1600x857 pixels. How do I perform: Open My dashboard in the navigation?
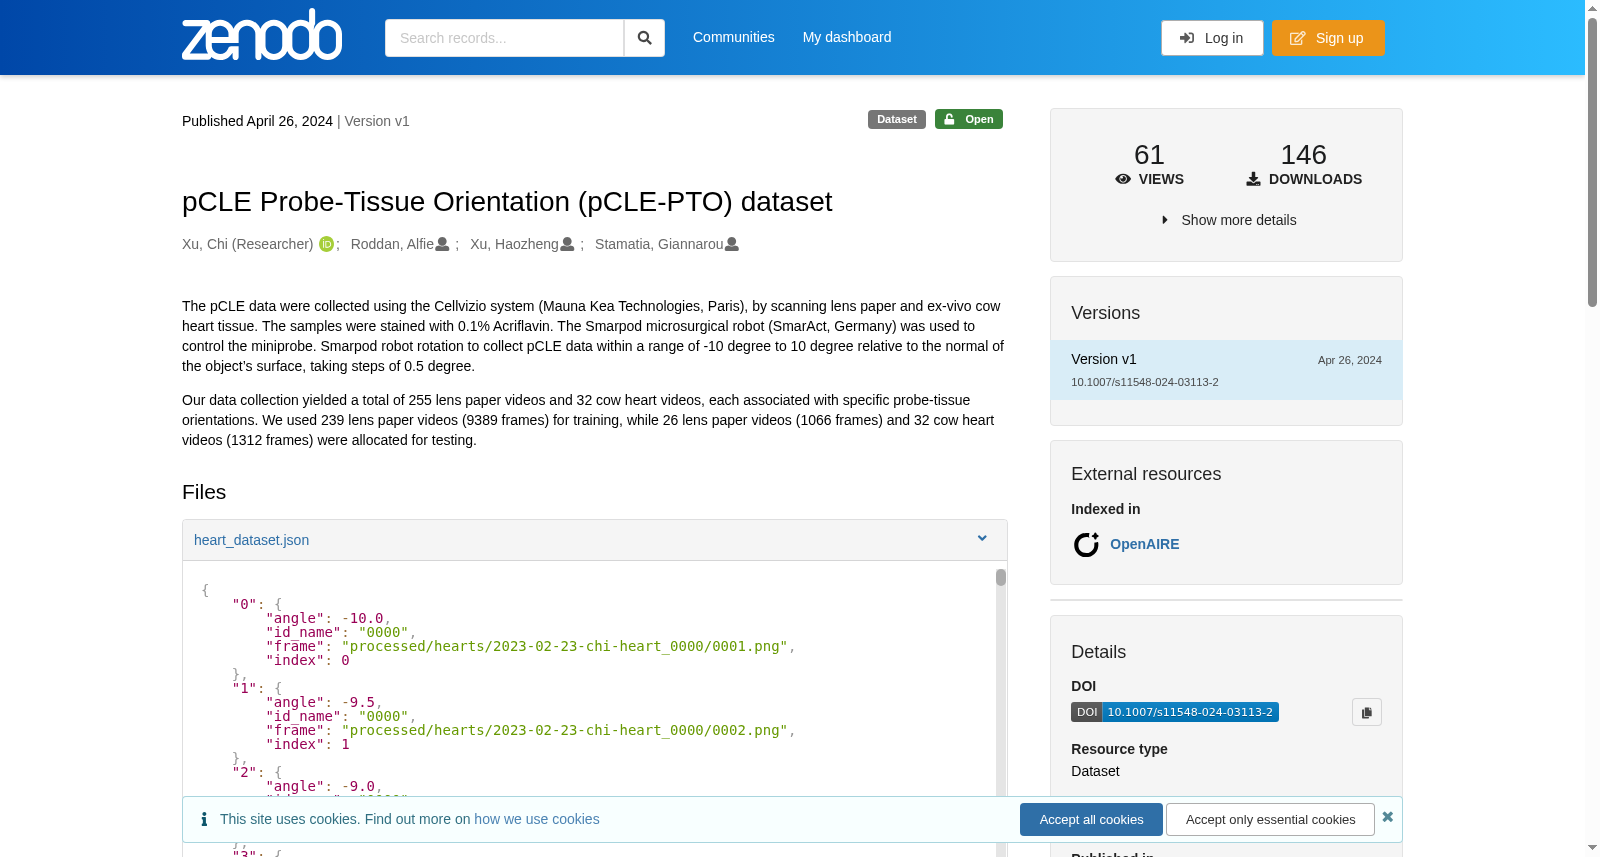(847, 37)
